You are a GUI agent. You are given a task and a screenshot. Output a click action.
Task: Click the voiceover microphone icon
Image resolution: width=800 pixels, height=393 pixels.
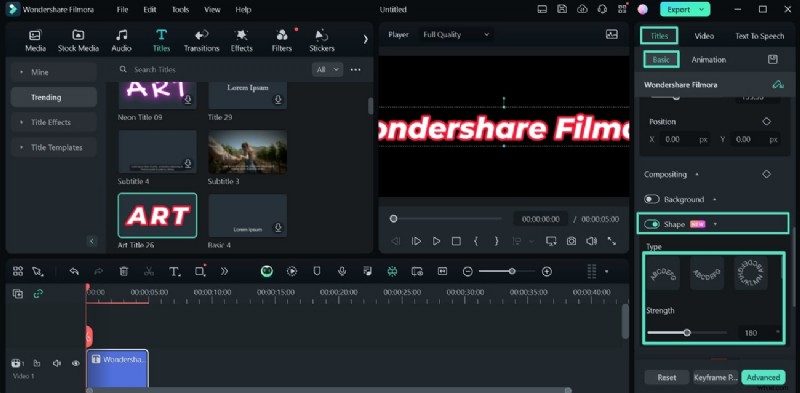click(342, 272)
